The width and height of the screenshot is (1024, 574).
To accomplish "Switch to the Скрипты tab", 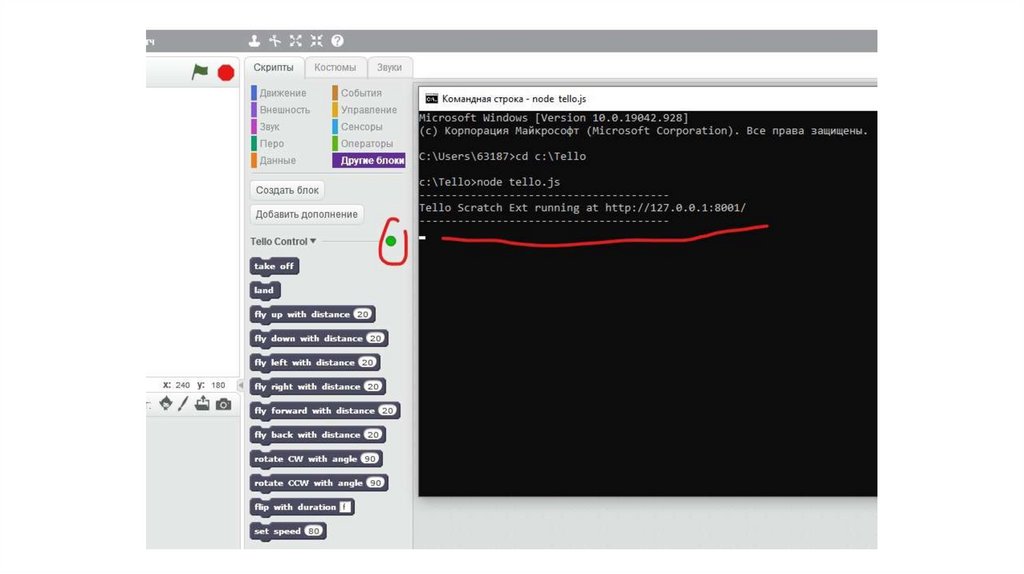I will [x=274, y=67].
